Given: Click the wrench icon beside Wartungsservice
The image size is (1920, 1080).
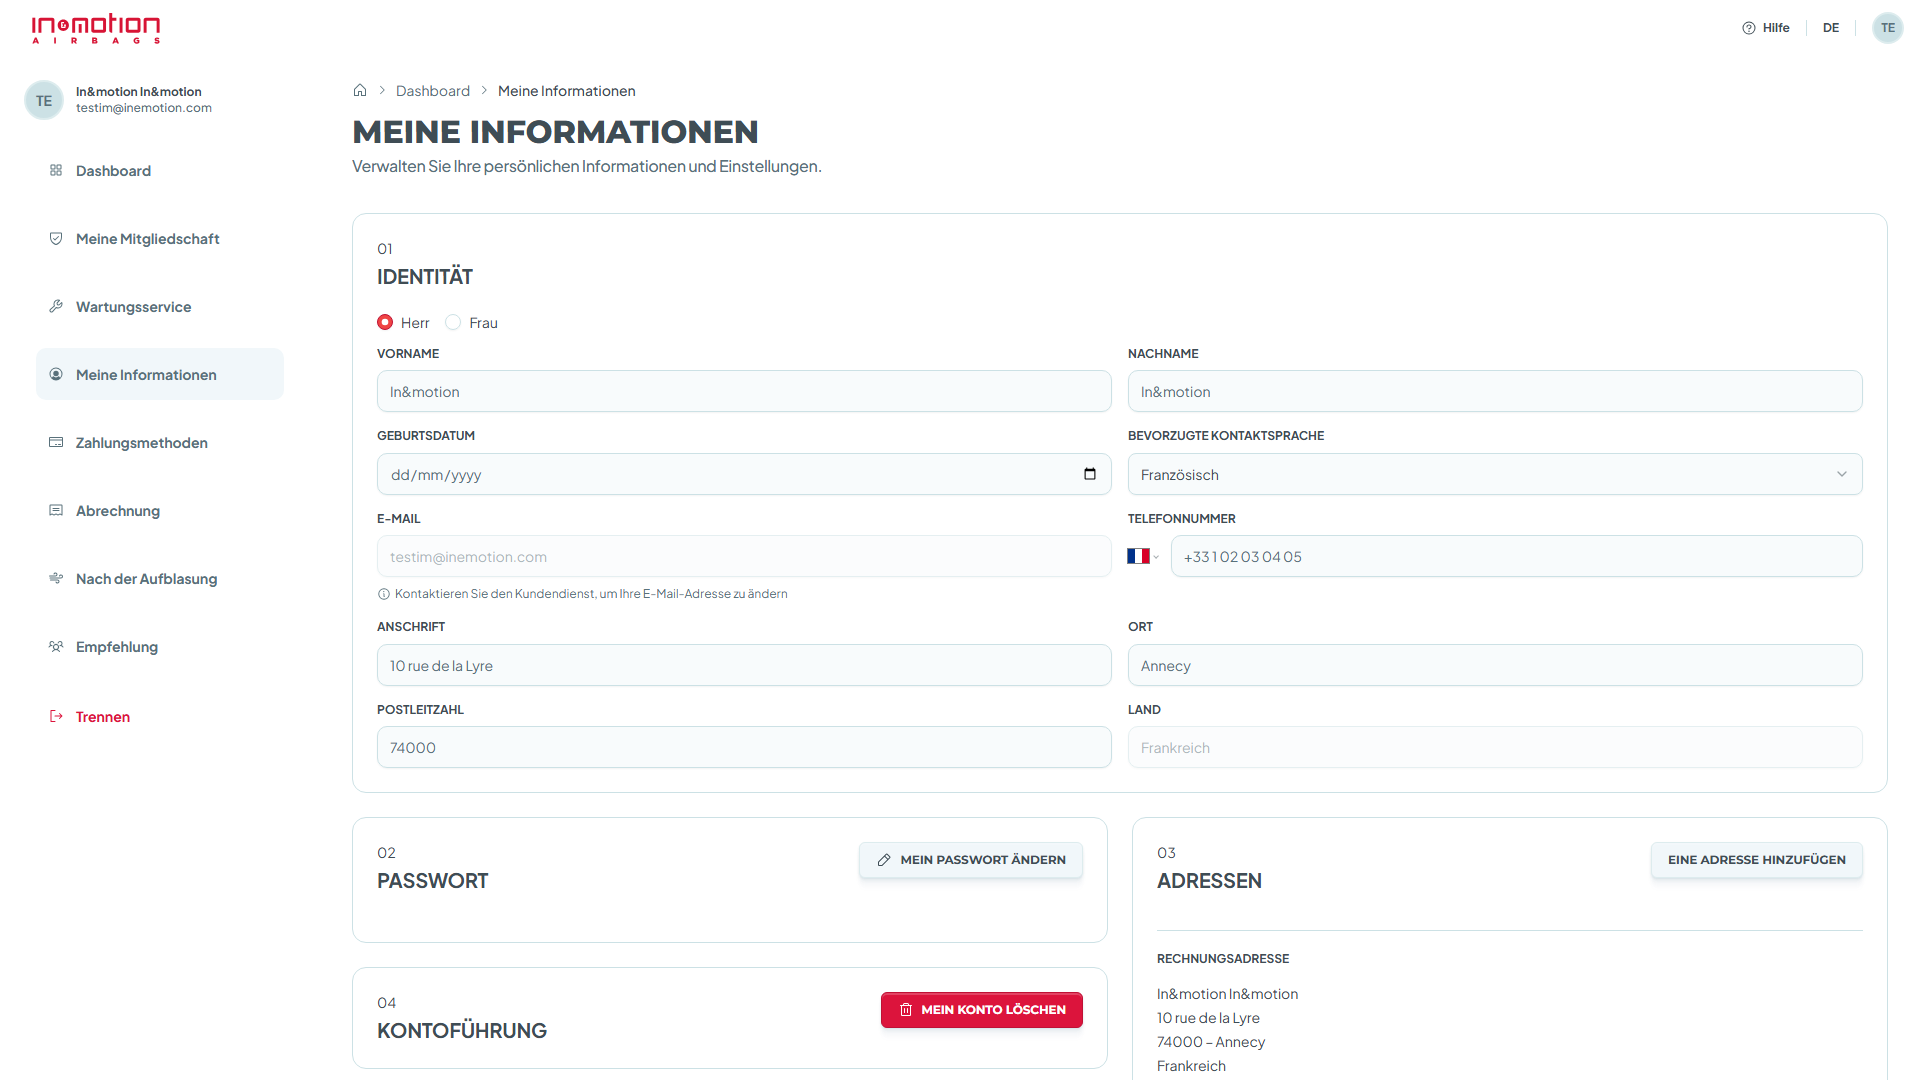Looking at the screenshot, I should (x=56, y=306).
